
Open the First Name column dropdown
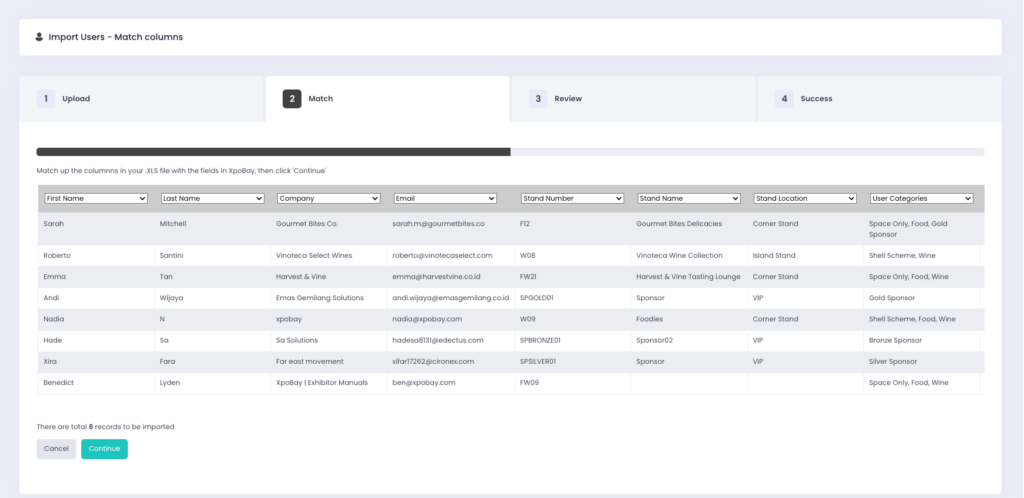(96, 198)
